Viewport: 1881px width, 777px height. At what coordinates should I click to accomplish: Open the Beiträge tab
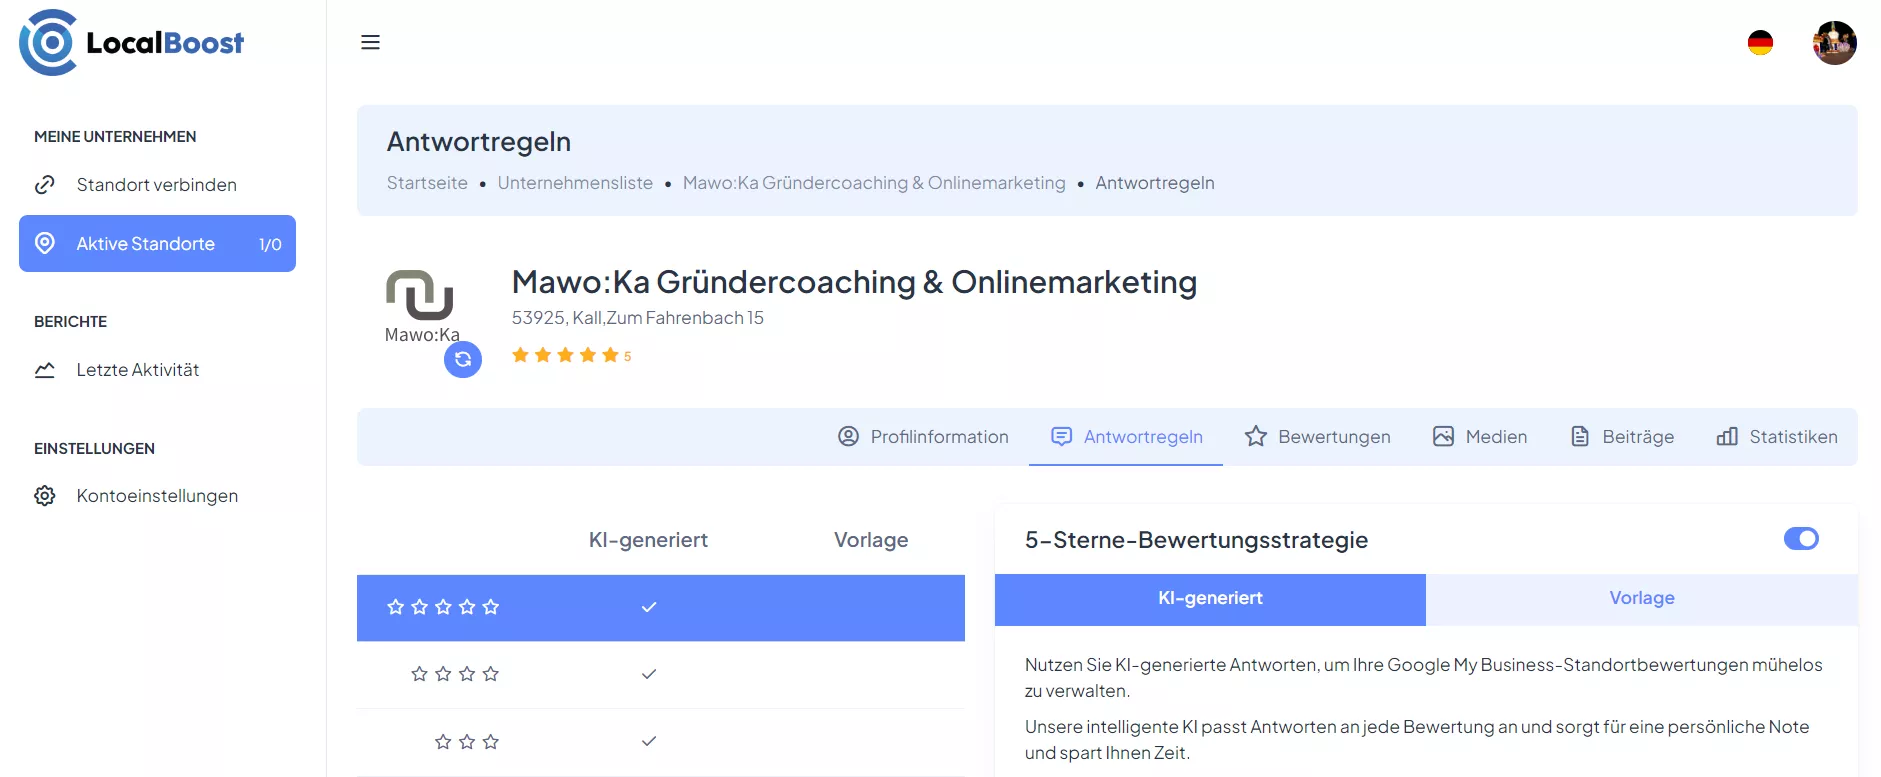(1622, 437)
